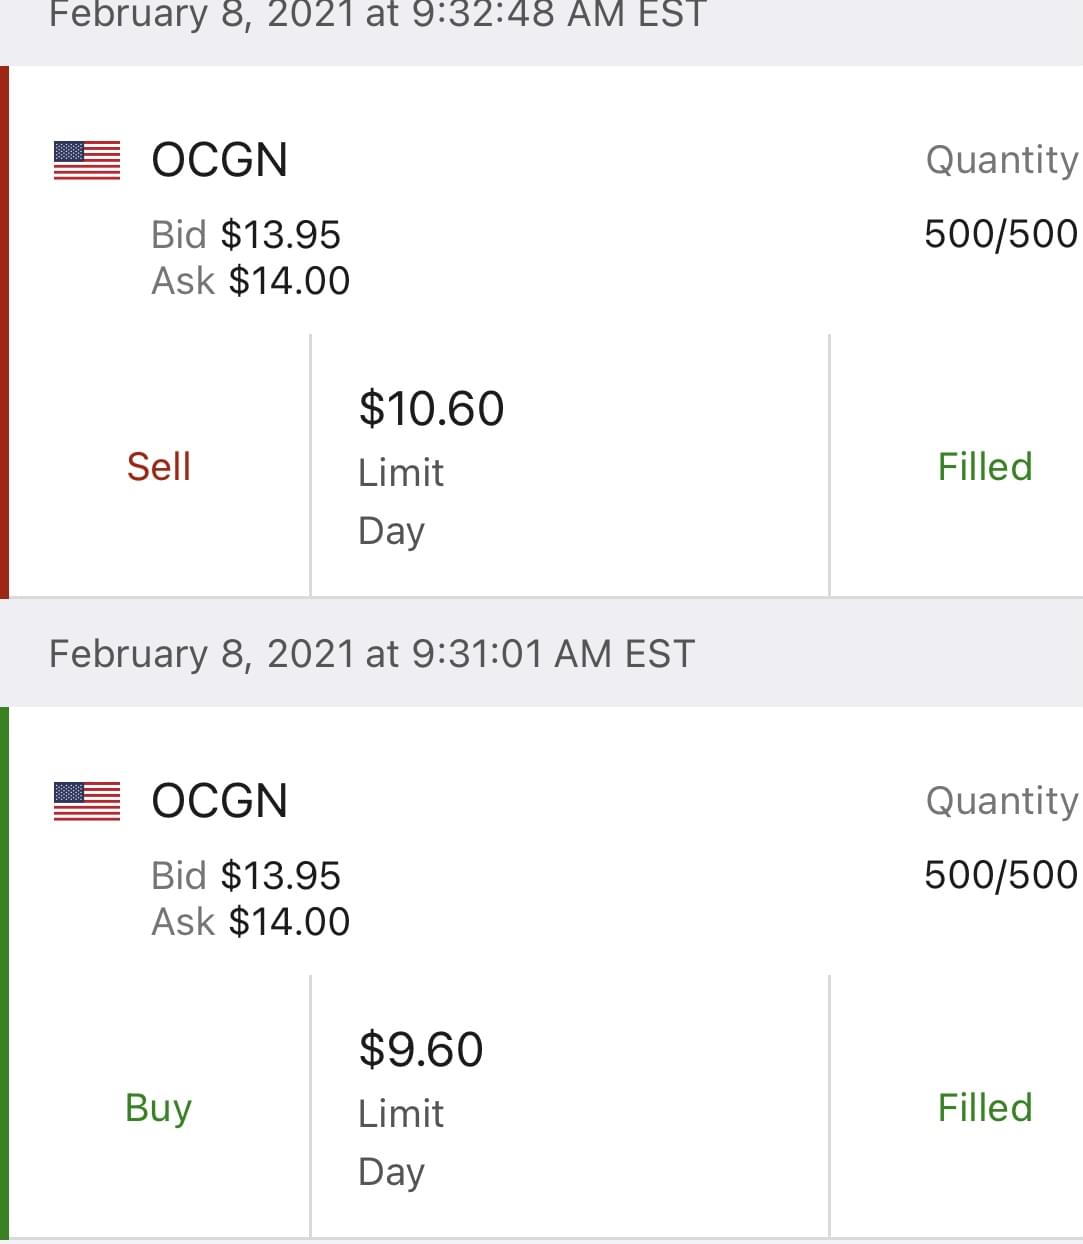Image resolution: width=1083 pixels, height=1244 pixels.
Task: Tap Limit order type on sell order
Action: [x=401, y=473]
